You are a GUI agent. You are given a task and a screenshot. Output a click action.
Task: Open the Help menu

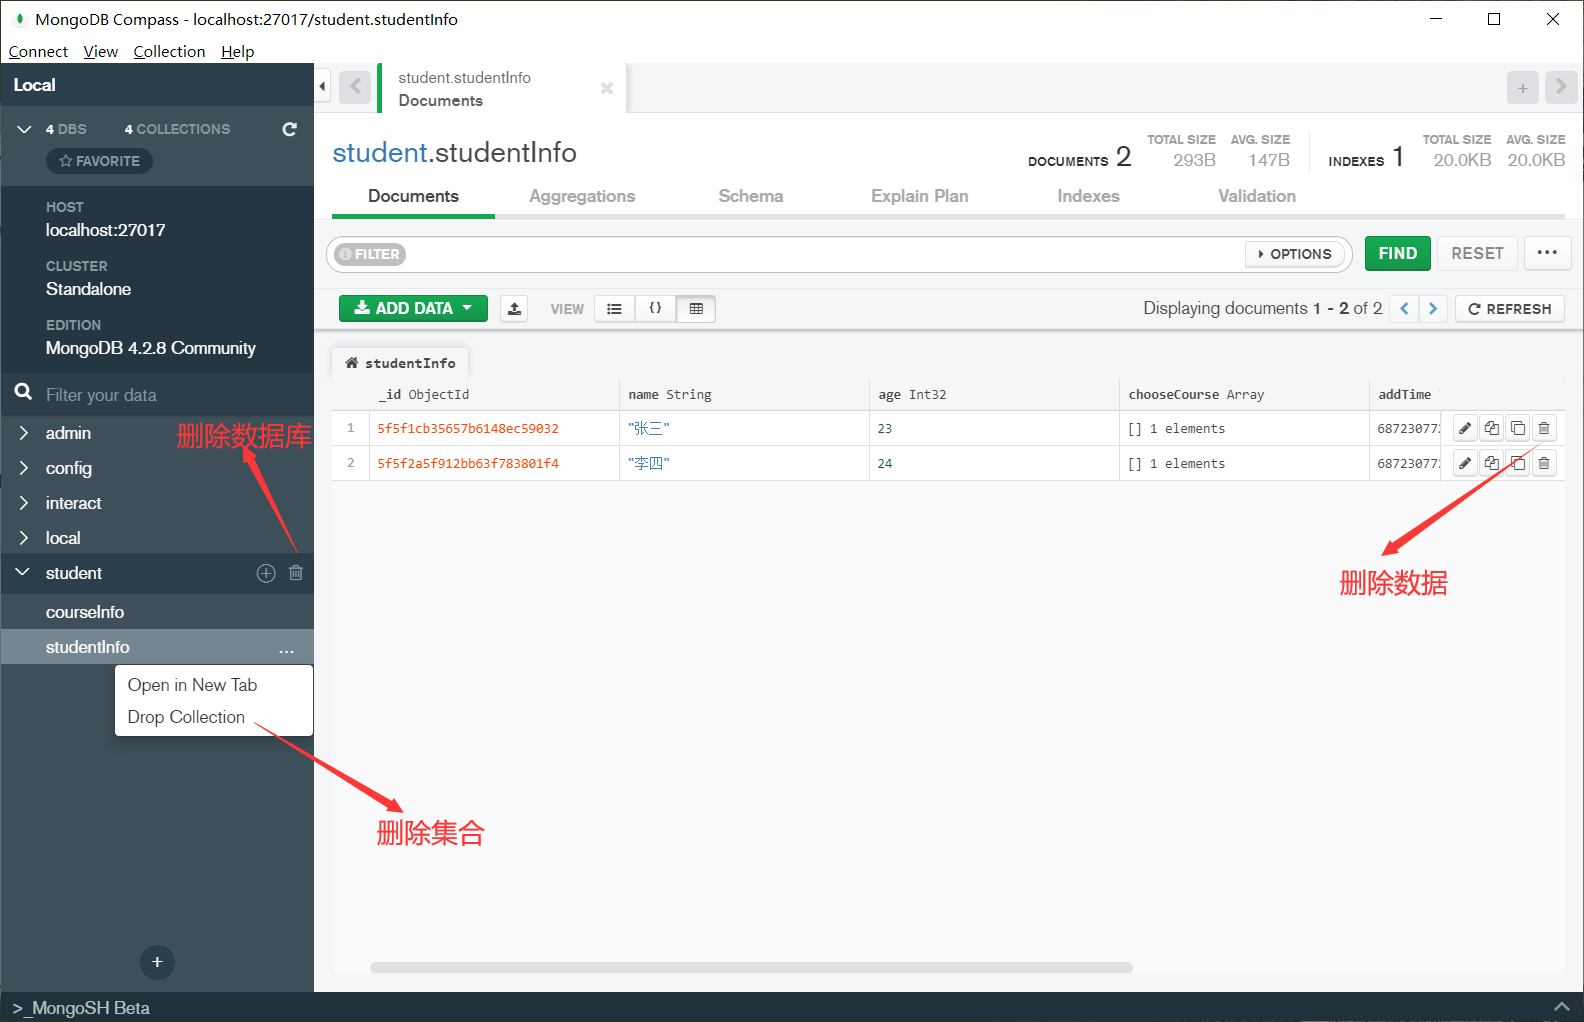(x=237, y=52)
